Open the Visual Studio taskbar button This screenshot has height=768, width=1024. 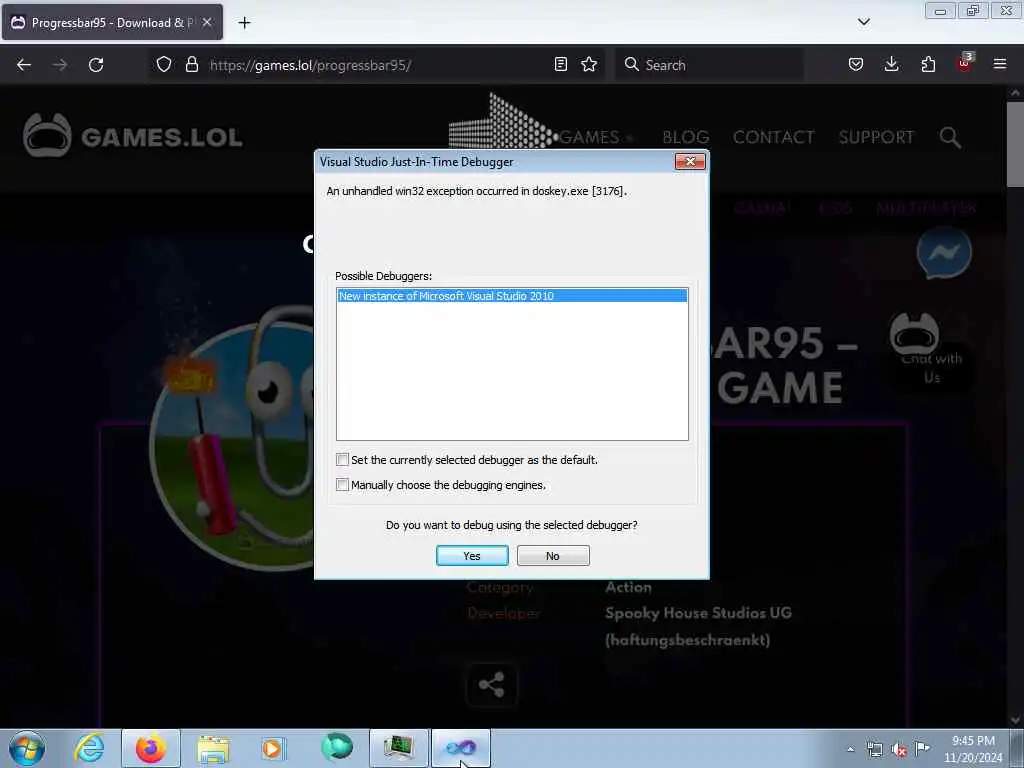(x=460, y=748)
